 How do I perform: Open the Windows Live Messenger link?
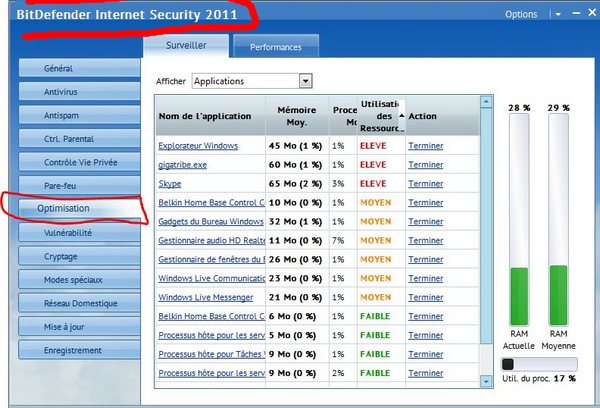[205, 297]
